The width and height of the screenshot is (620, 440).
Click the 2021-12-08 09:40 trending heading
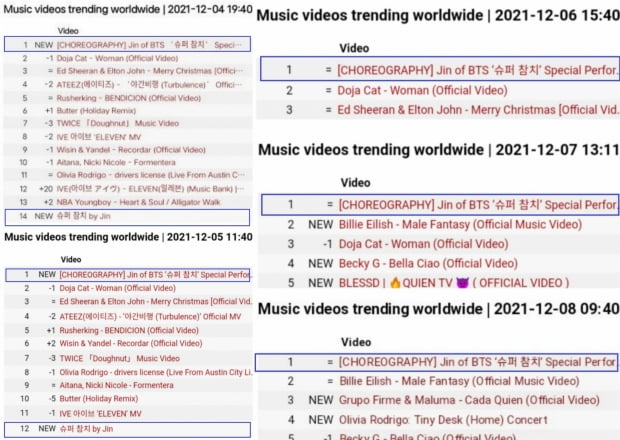(439, 309)
